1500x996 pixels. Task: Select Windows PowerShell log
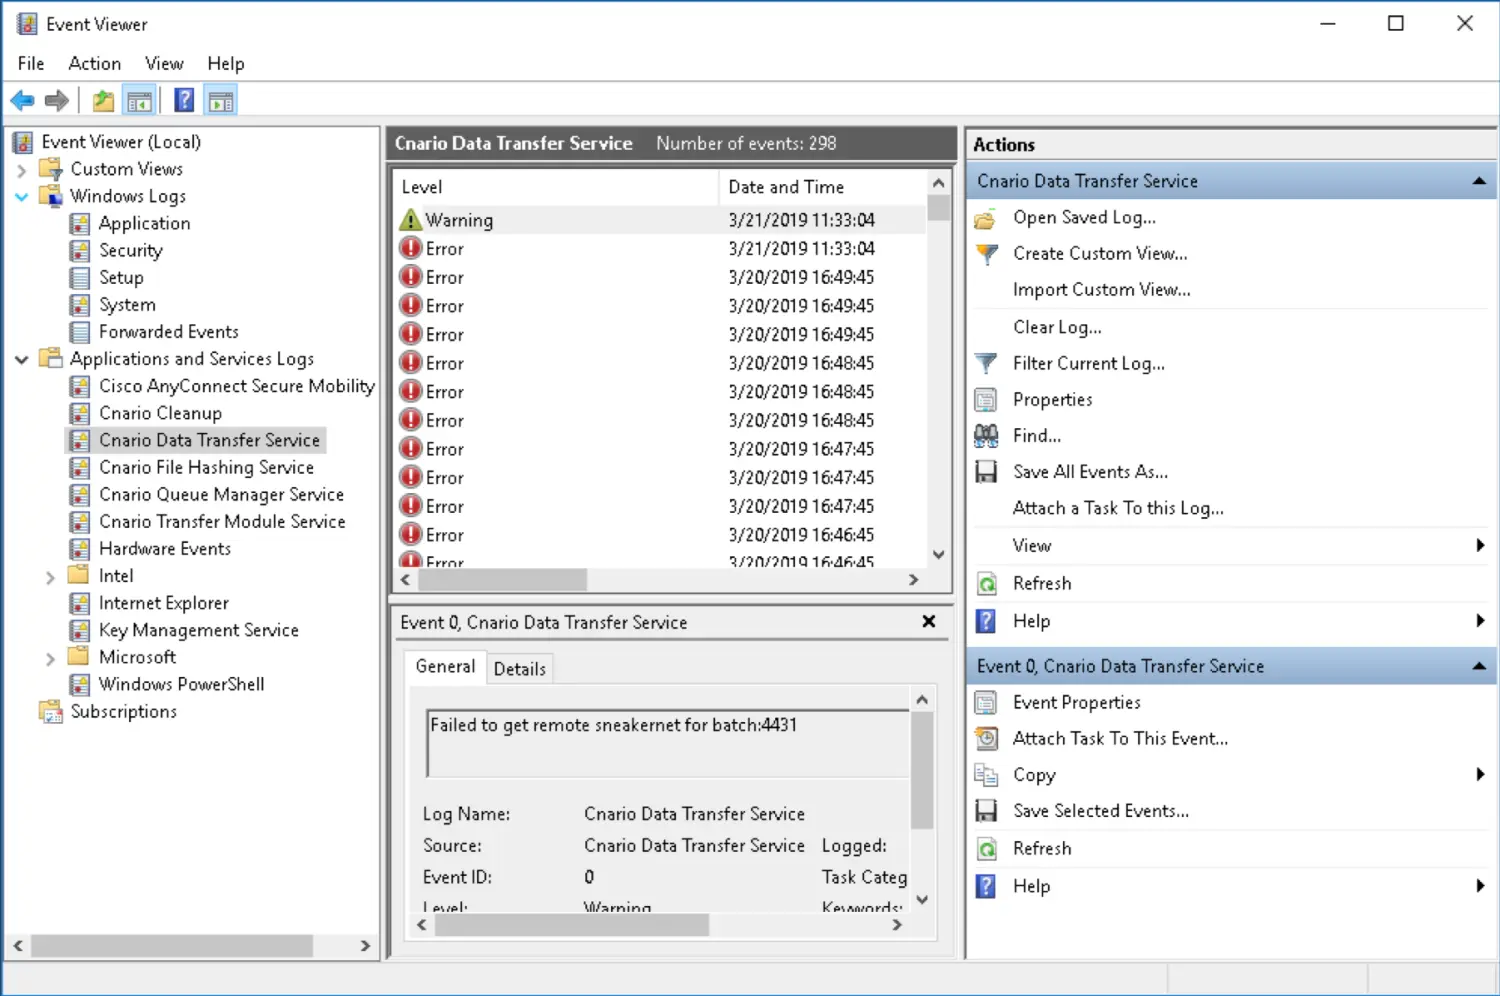point(181,684)
